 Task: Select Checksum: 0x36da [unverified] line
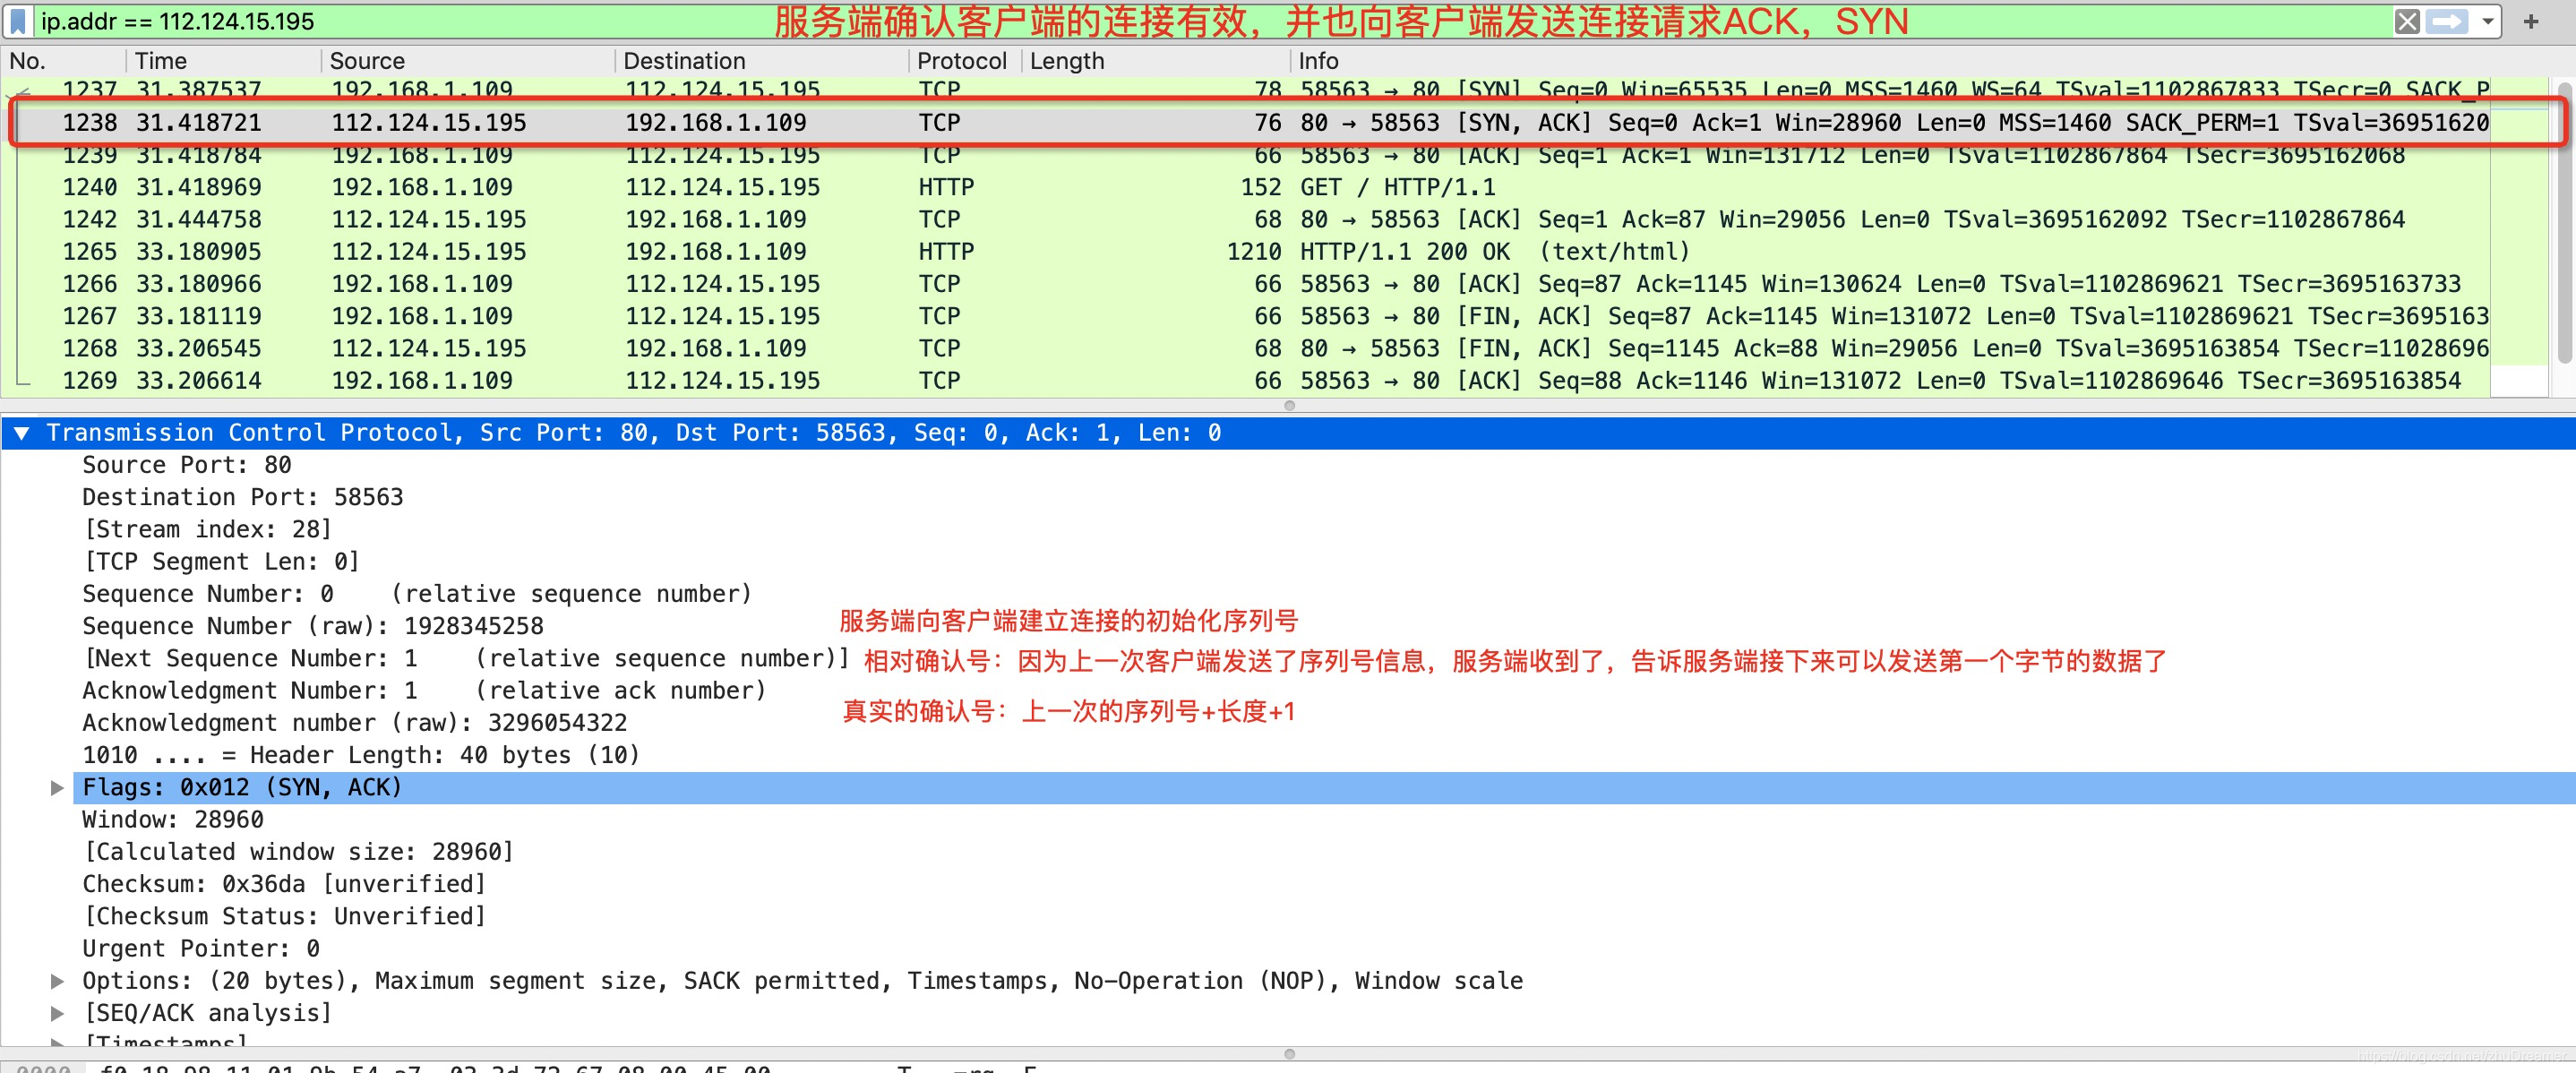coord(284,884)
